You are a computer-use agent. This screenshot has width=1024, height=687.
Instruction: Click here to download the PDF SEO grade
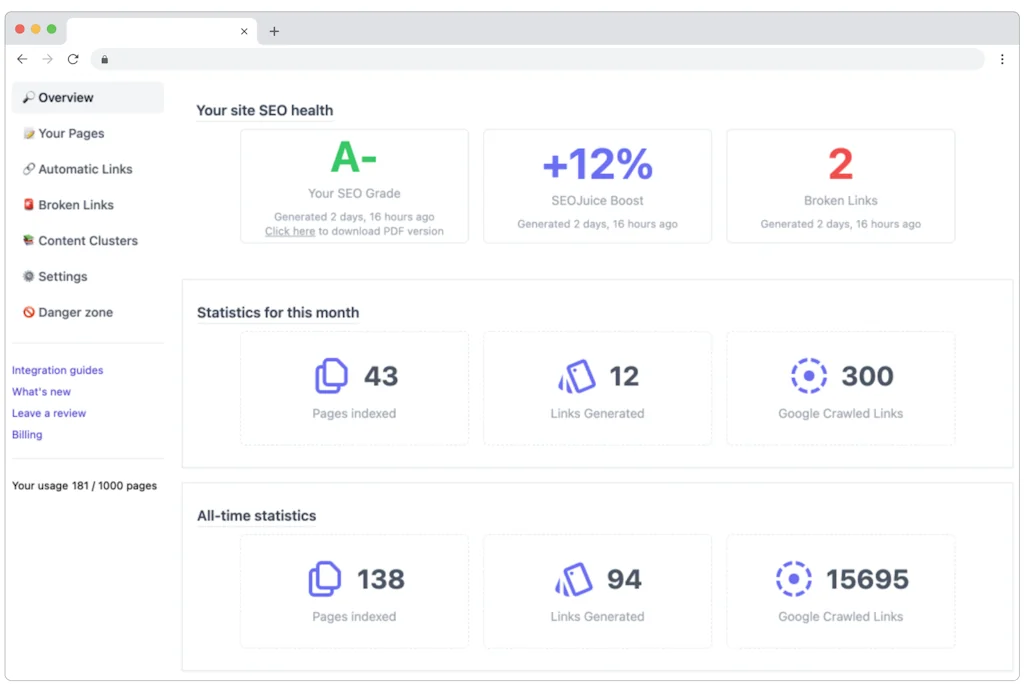coord(289,231)
